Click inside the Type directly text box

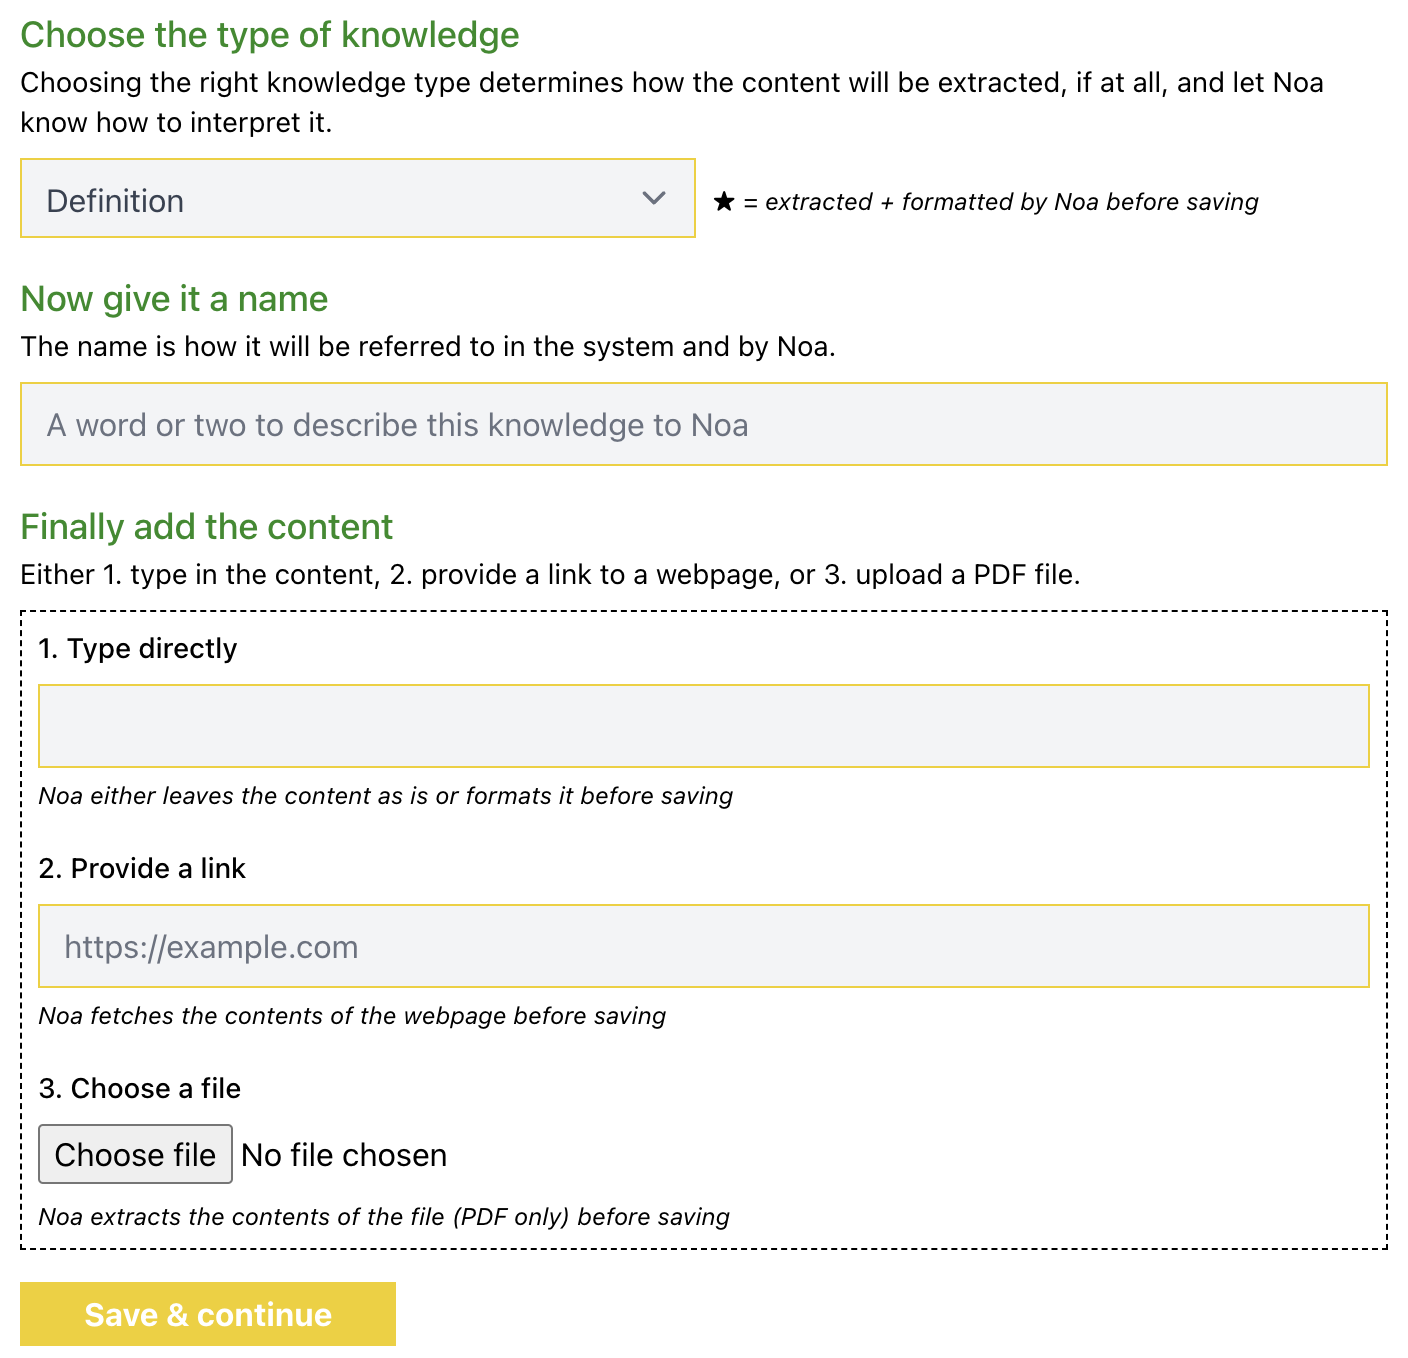[703, 726]
